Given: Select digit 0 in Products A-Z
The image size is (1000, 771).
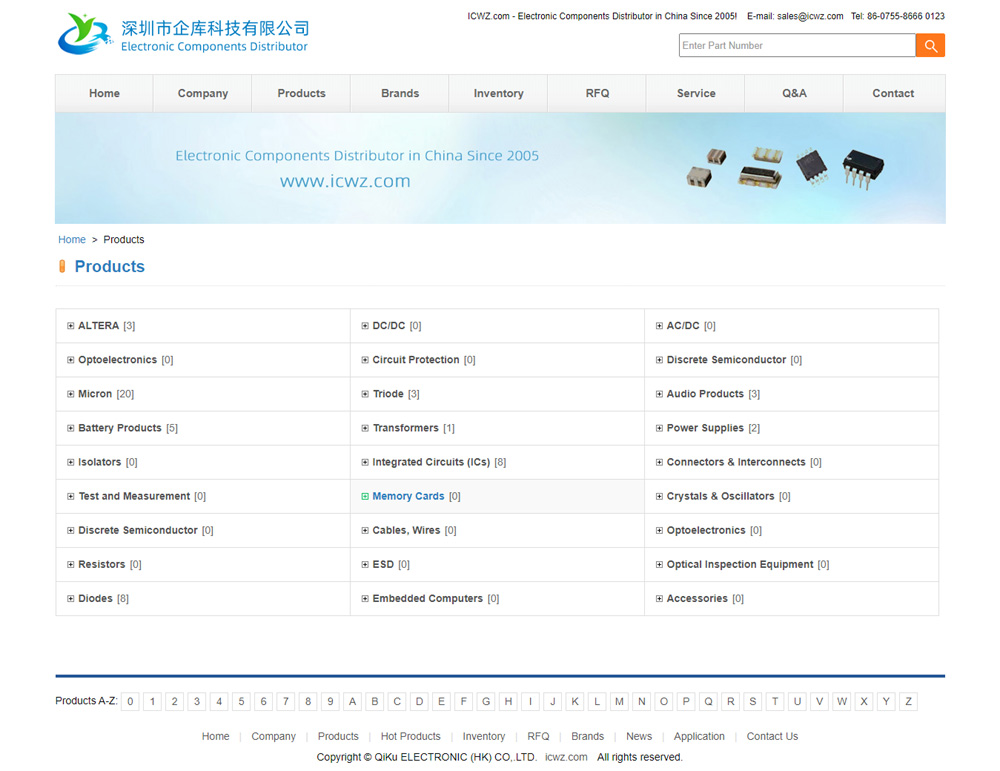Looking at the screenshot, I should click(x=130, y=701).
